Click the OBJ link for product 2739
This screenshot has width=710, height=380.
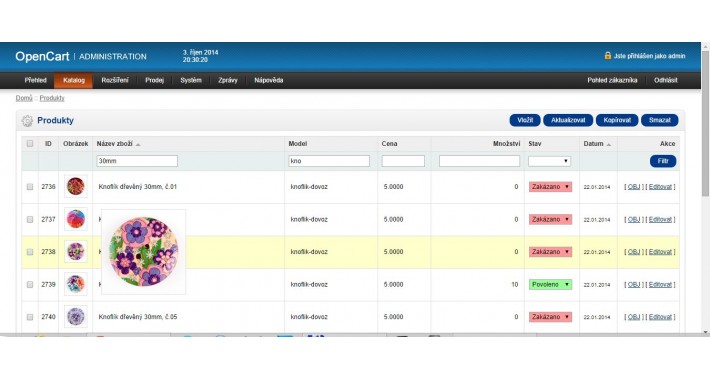[x=634, y=284]
